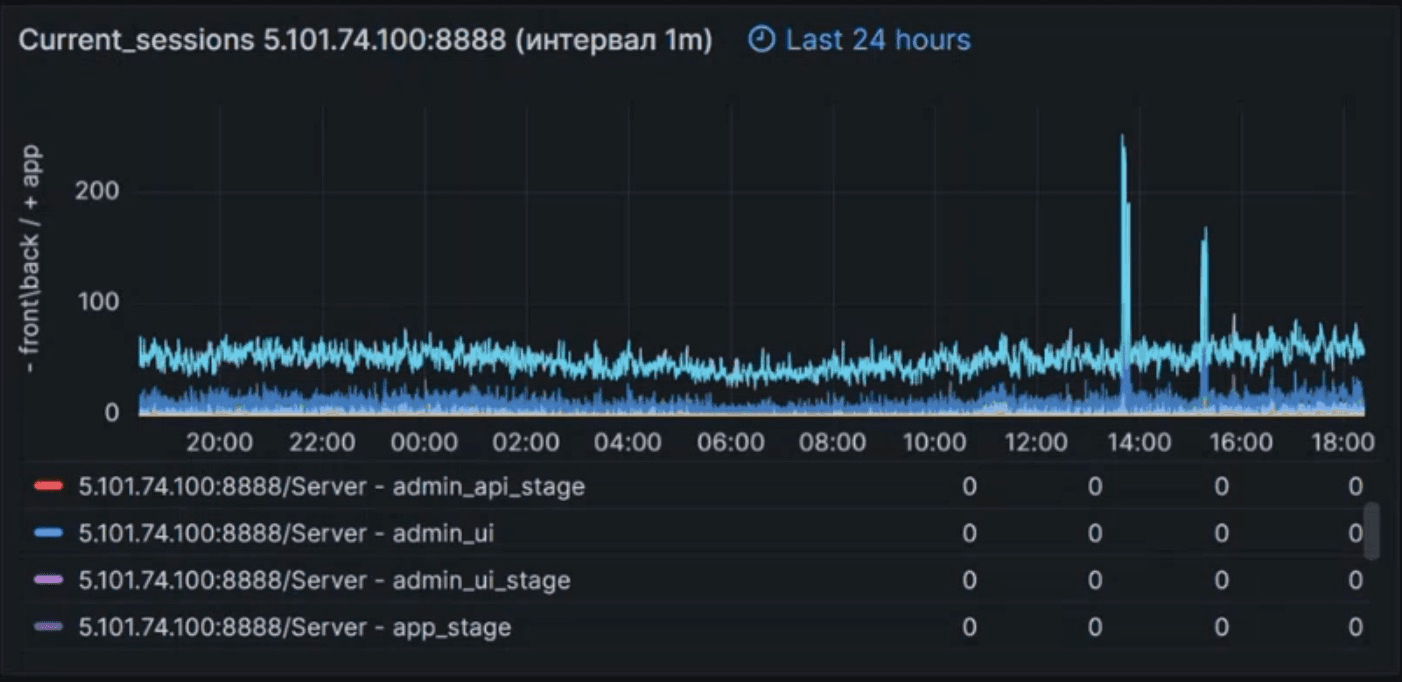The width and height of the screenshot is (1402, 682).
Task: Toggle the Server - admin_ui_stage legend label
Action: click(x=324, y=580)
